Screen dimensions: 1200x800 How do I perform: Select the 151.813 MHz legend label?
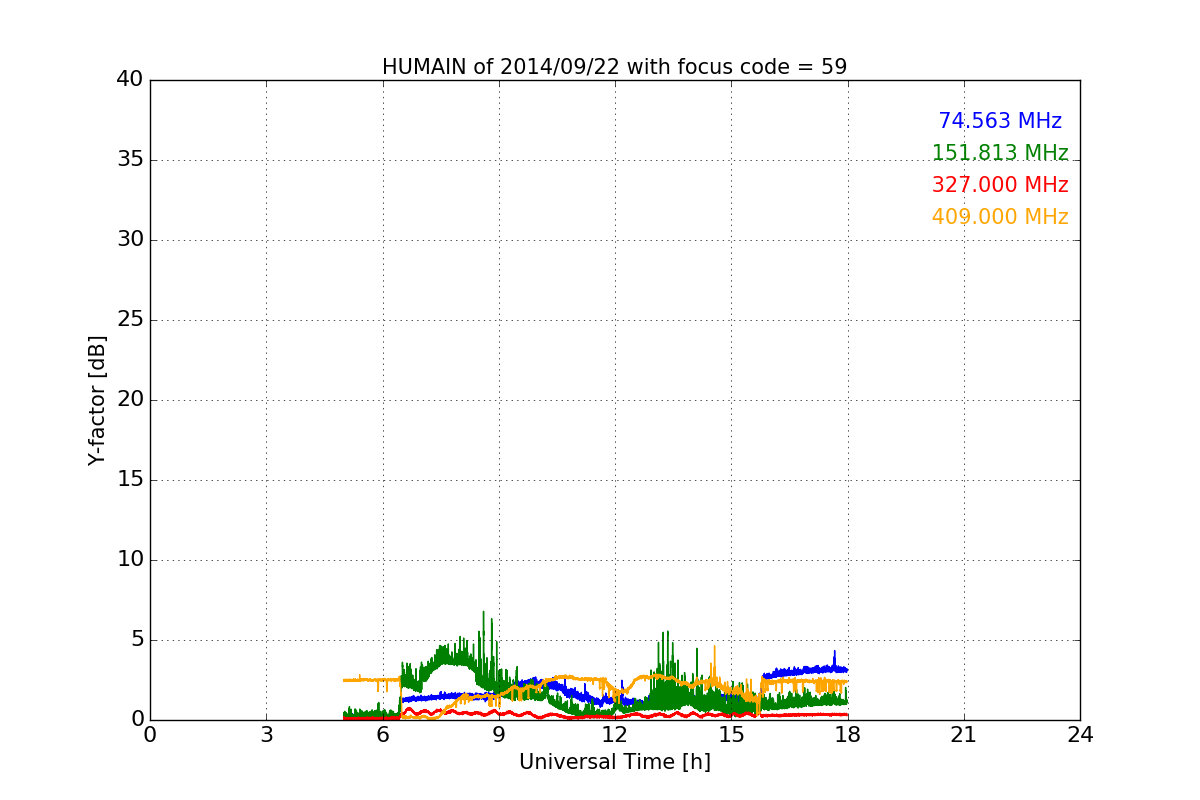(1000, 153)
